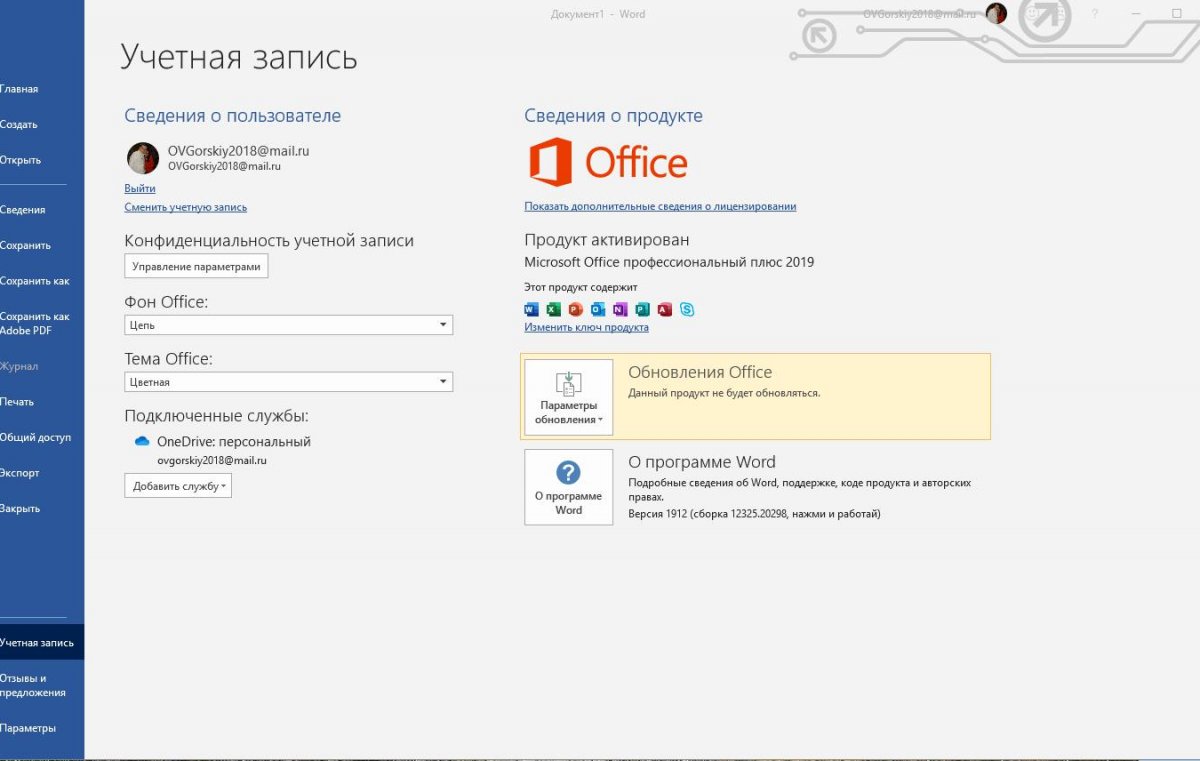Image resolution: width=1200 pixels, height=761 pixels.
Task: Click the Skype icon in product contents
Action: click(x=687, y=309)
